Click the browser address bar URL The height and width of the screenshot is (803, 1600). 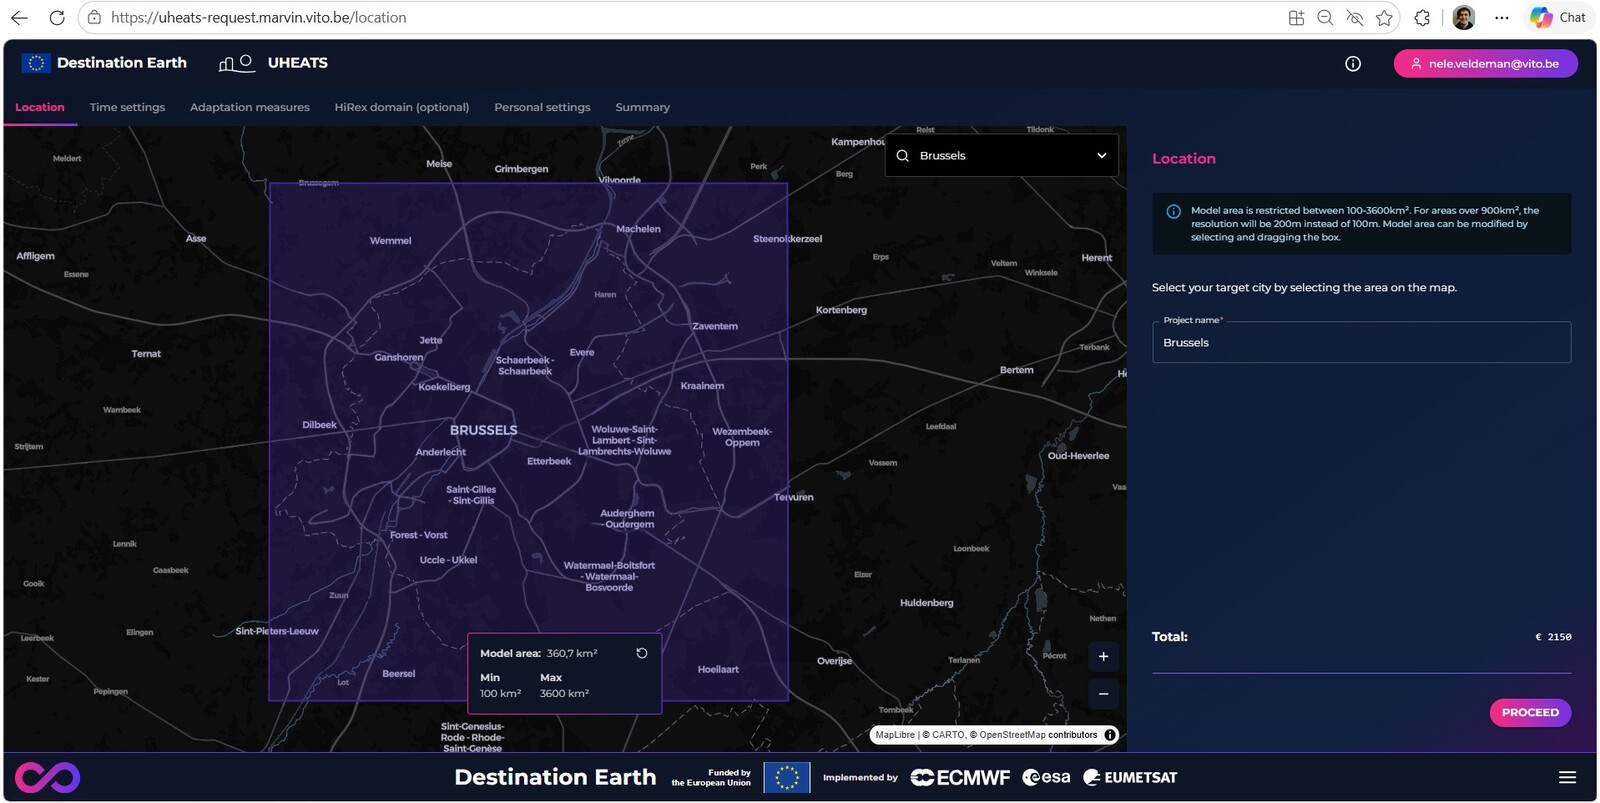258,18
